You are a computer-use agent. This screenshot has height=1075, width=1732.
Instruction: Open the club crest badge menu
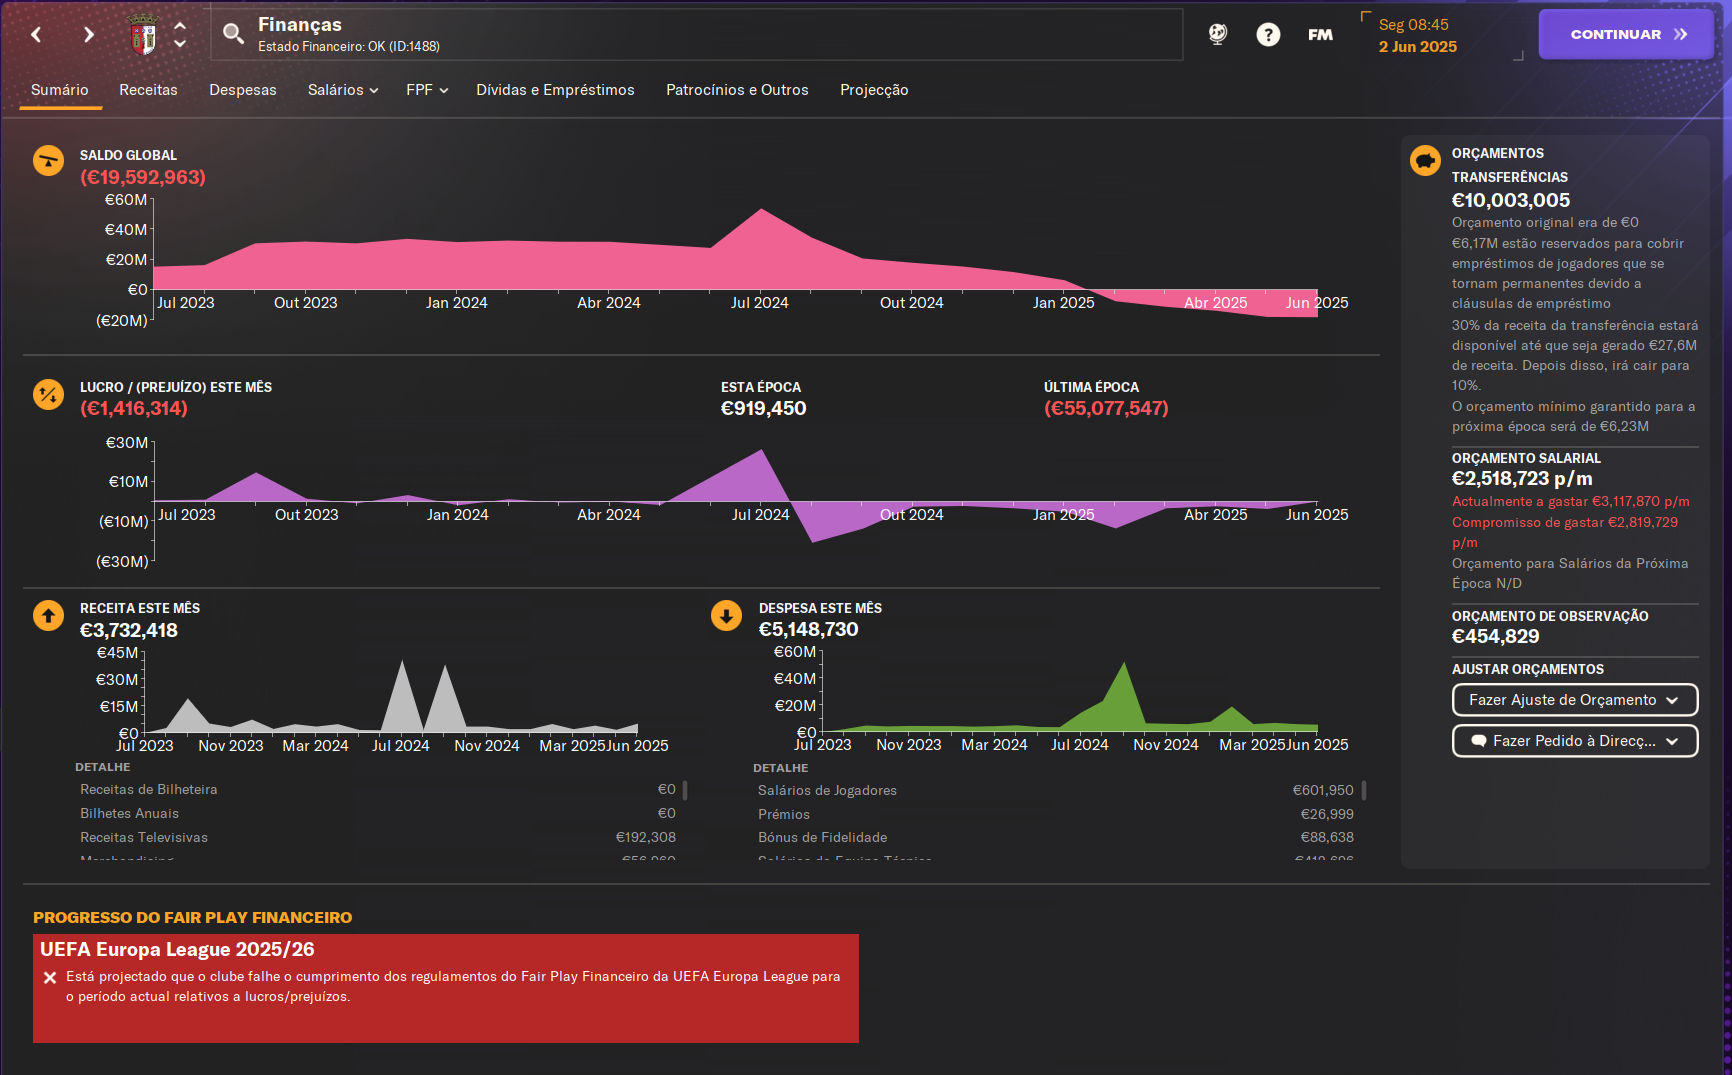point(144,36)
